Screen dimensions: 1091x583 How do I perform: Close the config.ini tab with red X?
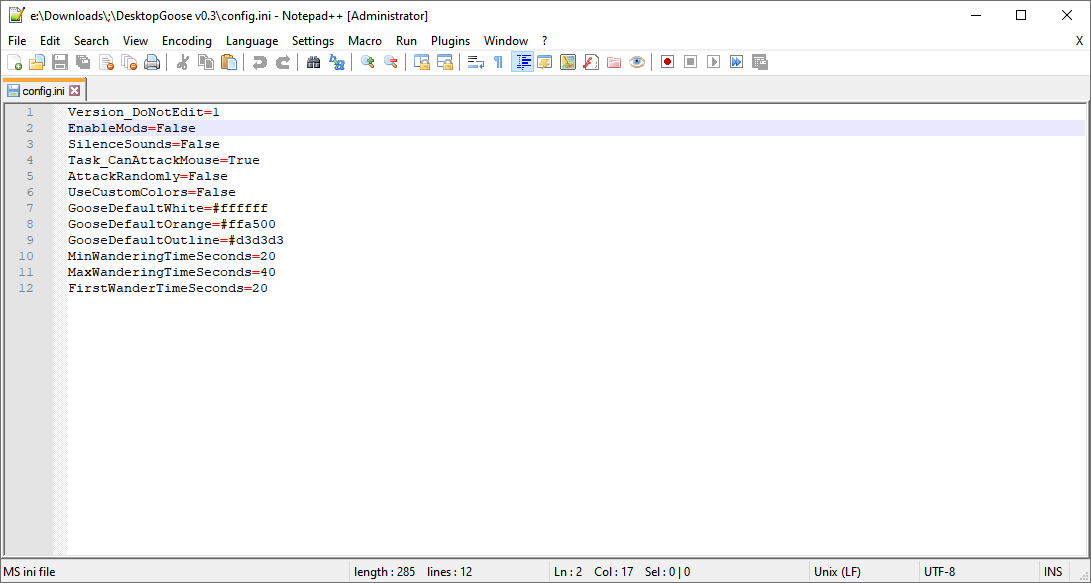coord(74,91)
